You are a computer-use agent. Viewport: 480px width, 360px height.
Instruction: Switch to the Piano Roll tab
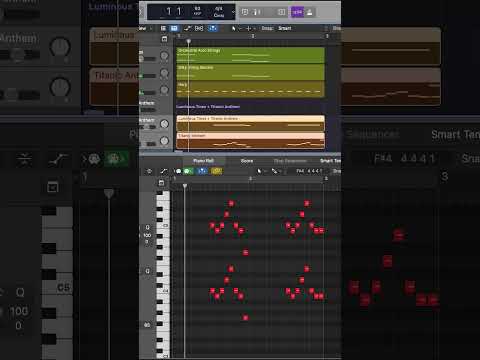203,161
